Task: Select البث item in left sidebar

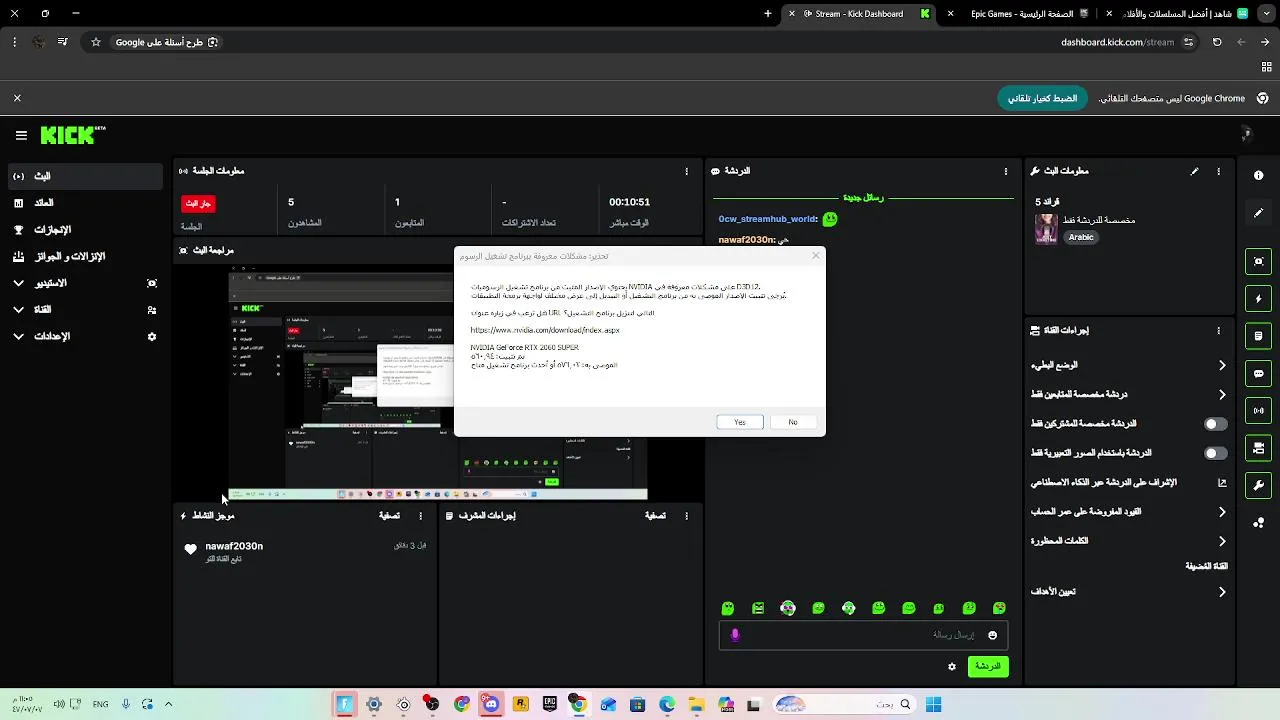Action: click(85, 176)
